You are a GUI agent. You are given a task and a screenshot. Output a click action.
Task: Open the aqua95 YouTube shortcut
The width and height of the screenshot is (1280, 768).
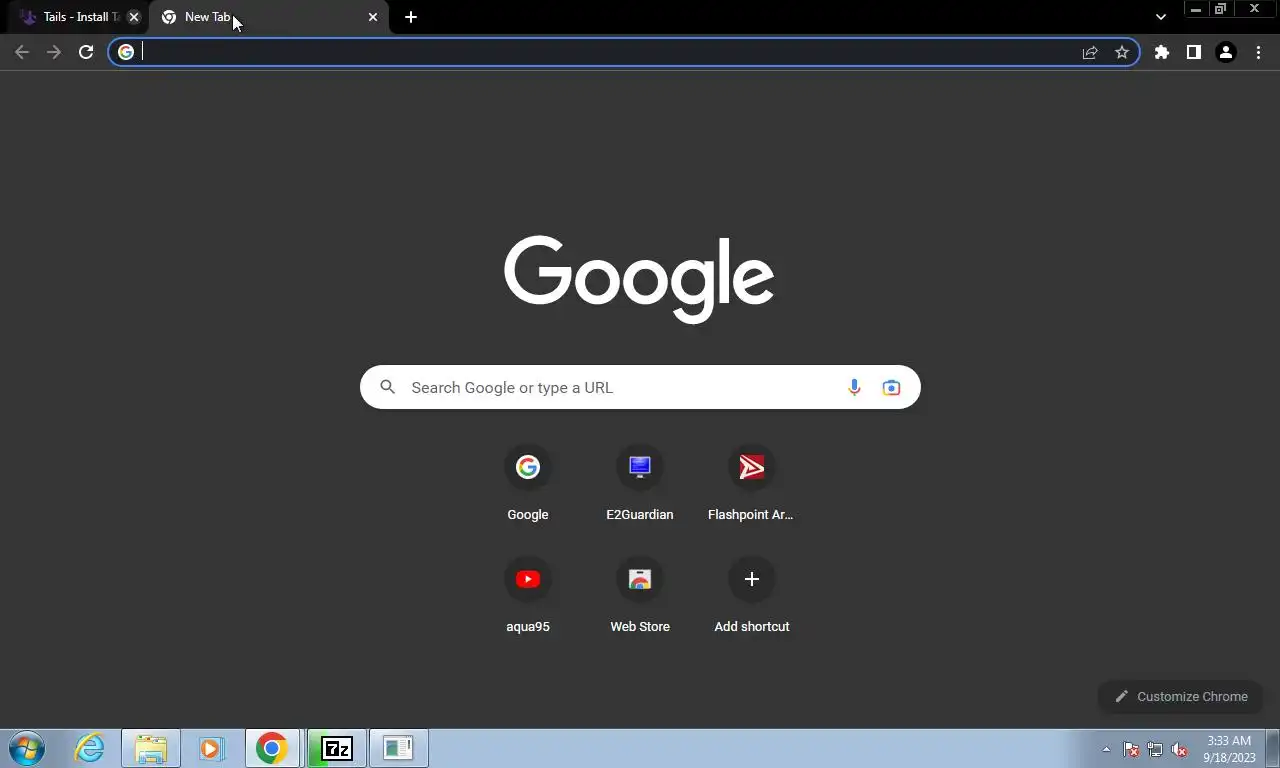pyautogui.click(x=528, y=596)
